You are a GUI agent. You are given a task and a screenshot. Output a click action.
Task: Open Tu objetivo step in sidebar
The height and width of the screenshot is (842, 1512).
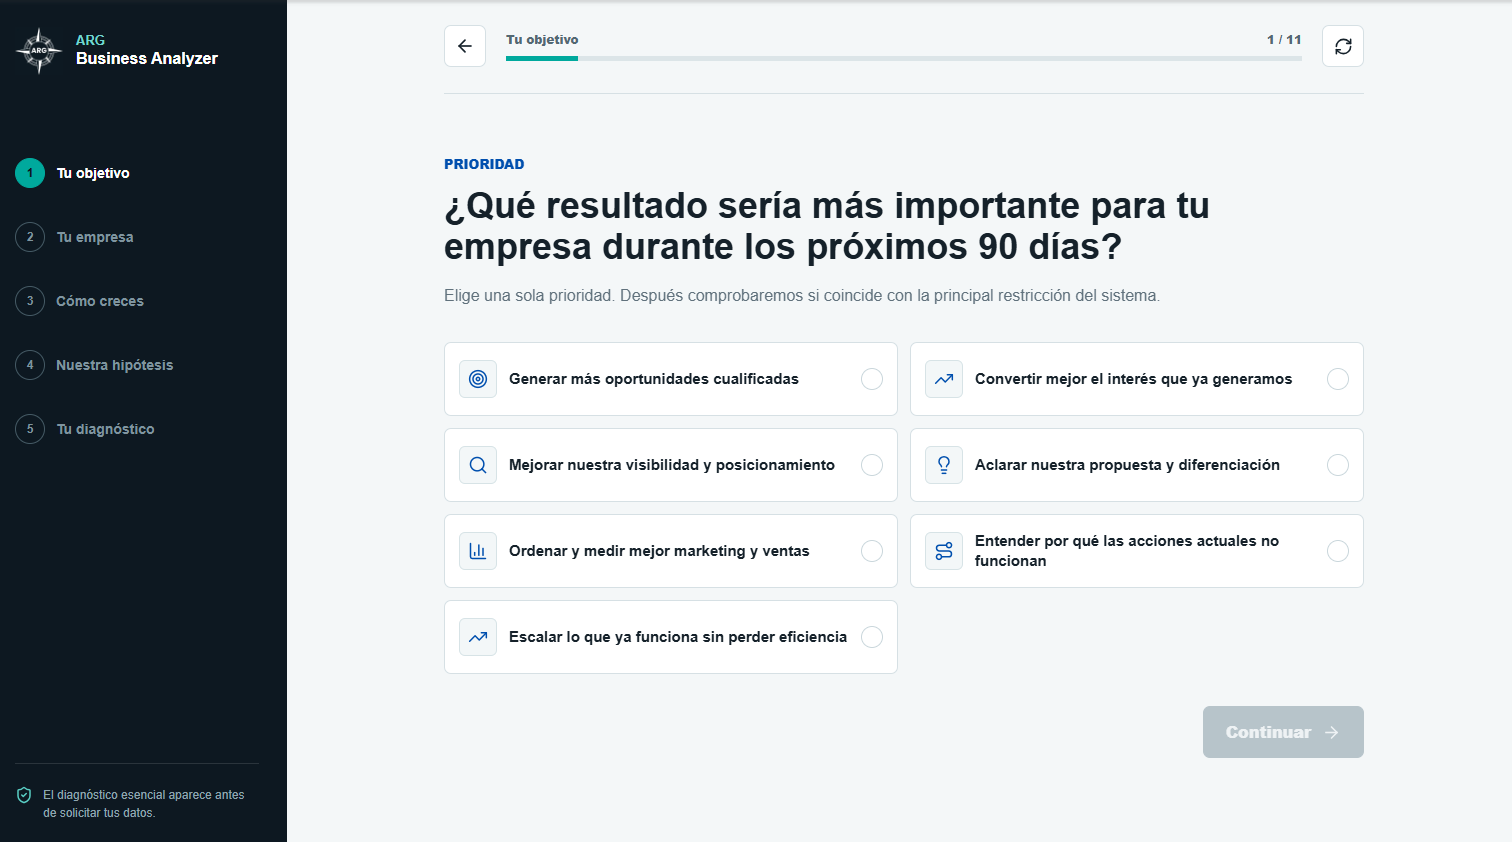coord(93,173)
